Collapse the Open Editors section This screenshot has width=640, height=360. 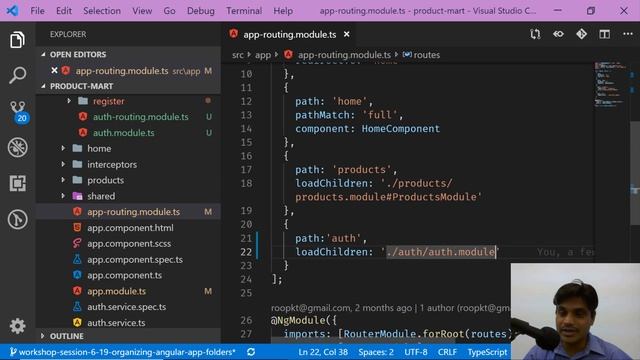[43, 54]
